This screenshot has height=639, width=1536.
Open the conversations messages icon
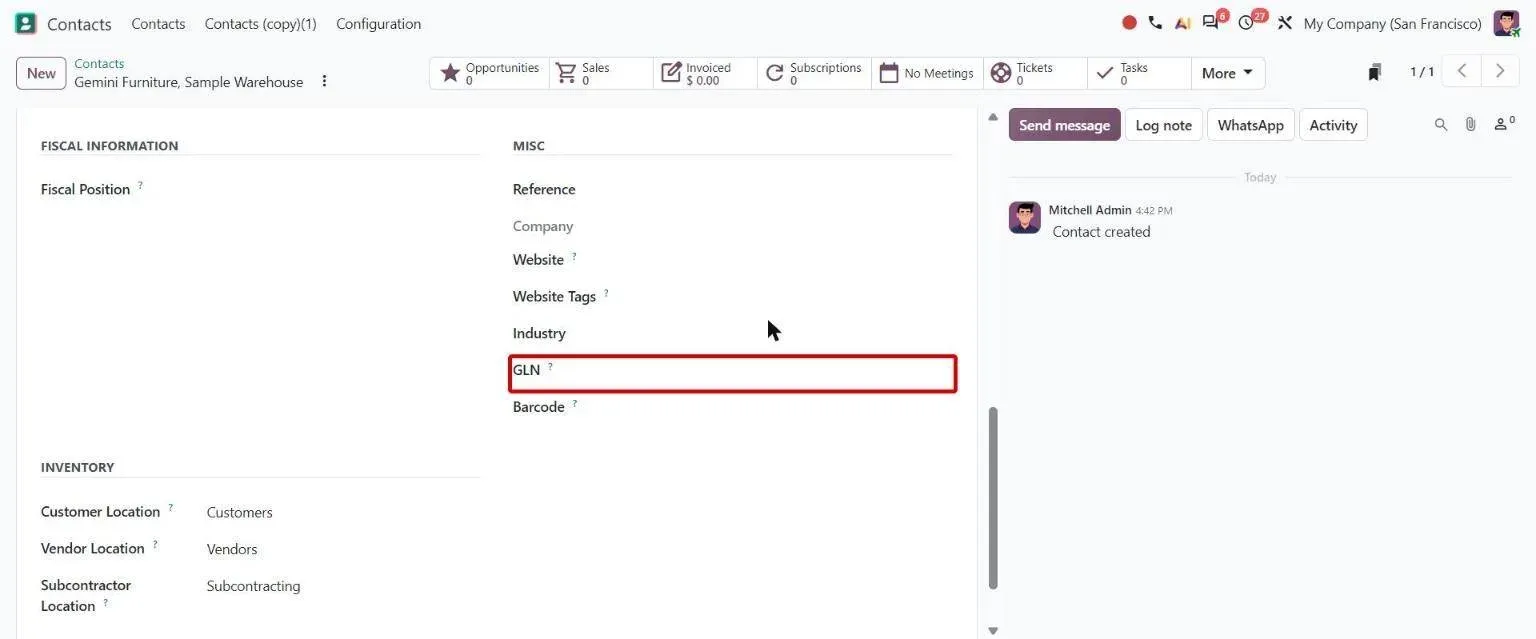tap(1213, 21)
